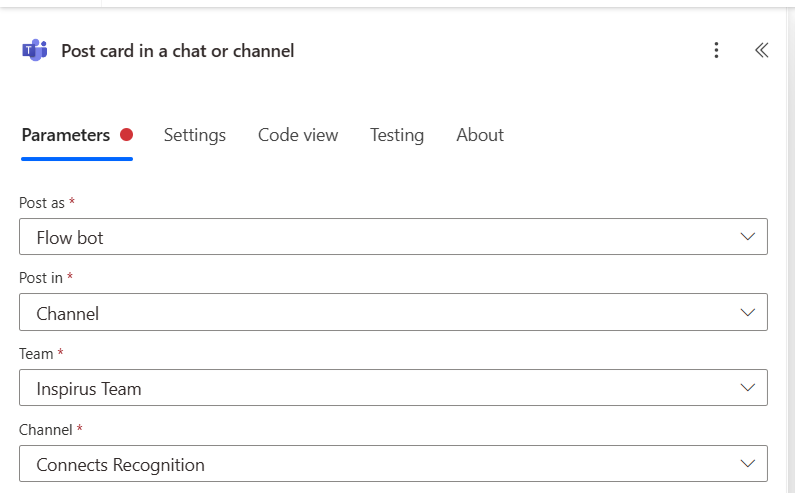Switch to the Code view tab
This screenshot has height=493, width=795.
coord(298,135)
